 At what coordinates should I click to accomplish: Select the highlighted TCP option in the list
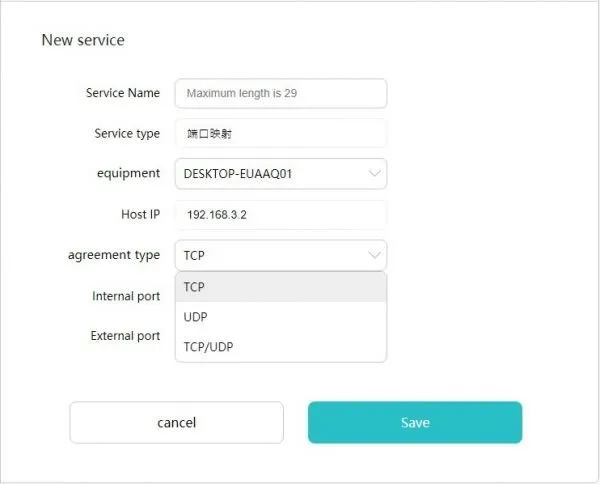click(x=280, y=286)
